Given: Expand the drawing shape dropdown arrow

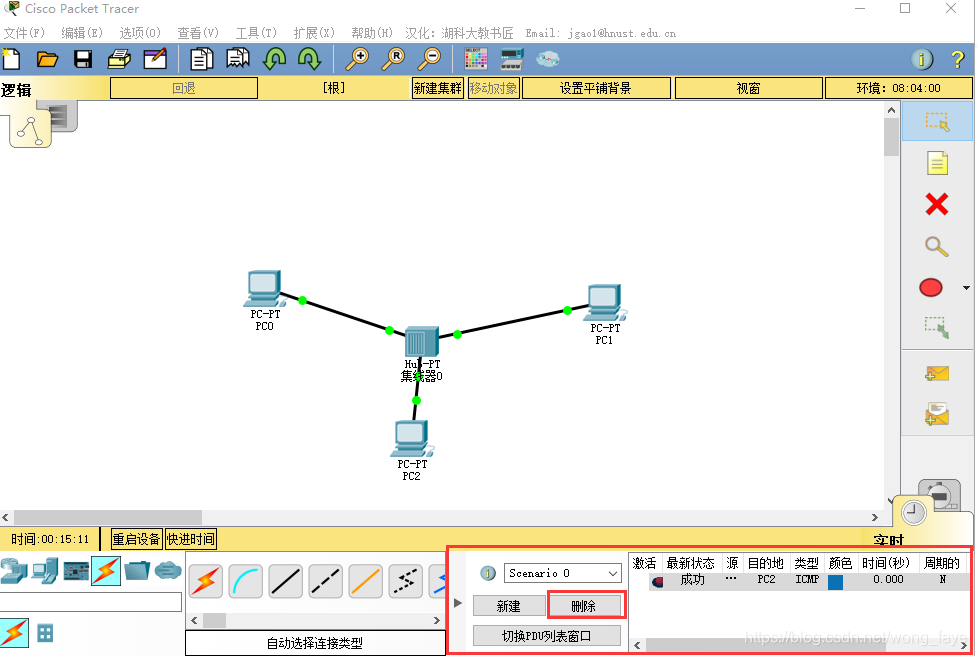Looking at the screenshot, I should coord(966,288).
